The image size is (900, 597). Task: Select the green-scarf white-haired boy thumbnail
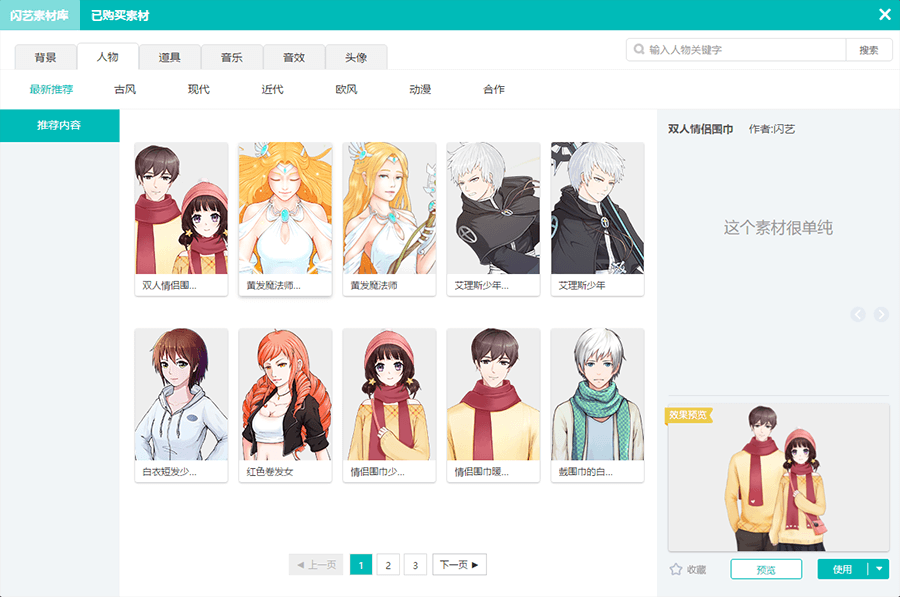coord(598,405)
